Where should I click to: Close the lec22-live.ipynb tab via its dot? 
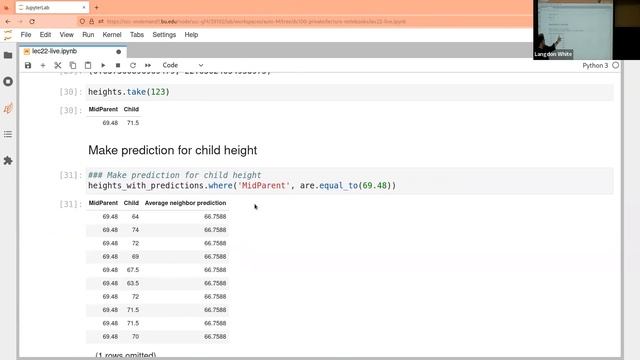118,52
